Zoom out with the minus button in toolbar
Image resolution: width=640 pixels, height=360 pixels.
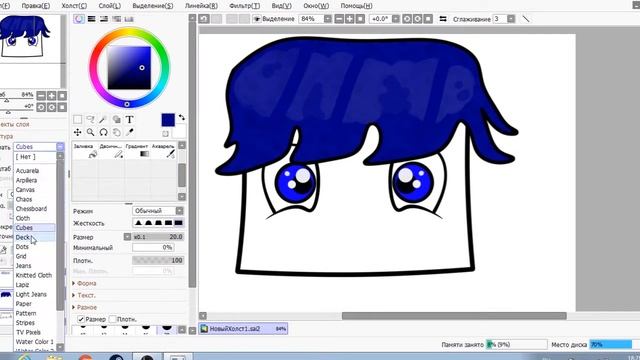(339, 19)
